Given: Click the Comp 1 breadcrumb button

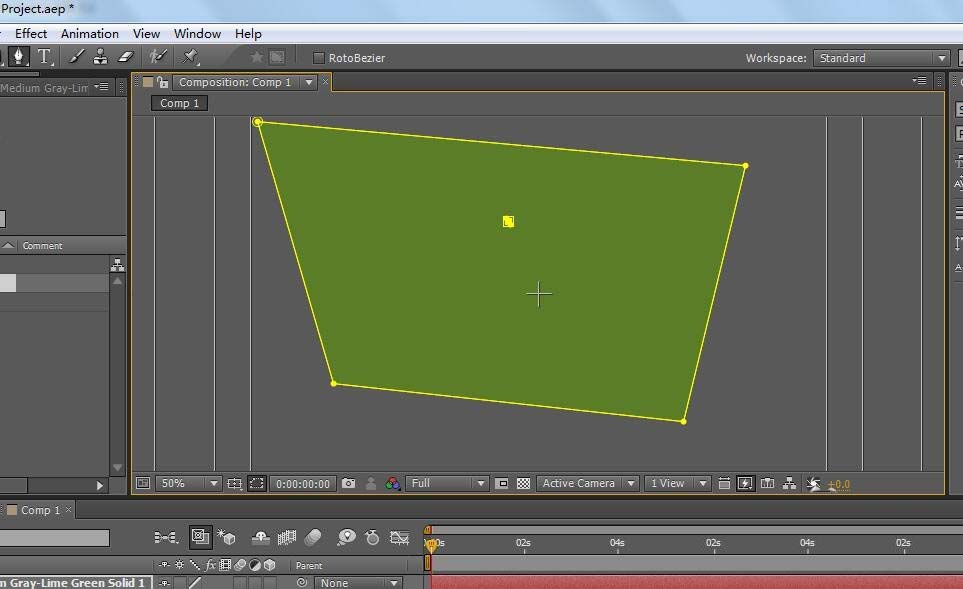Looking at the screenshot, I should [180, 103].
